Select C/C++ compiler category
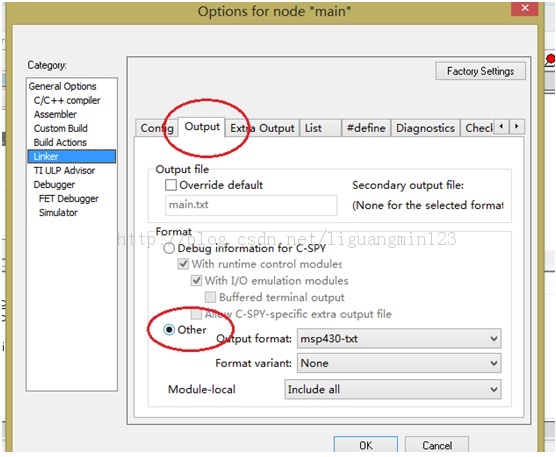This screenshot has height=457, width=556. 67,100
